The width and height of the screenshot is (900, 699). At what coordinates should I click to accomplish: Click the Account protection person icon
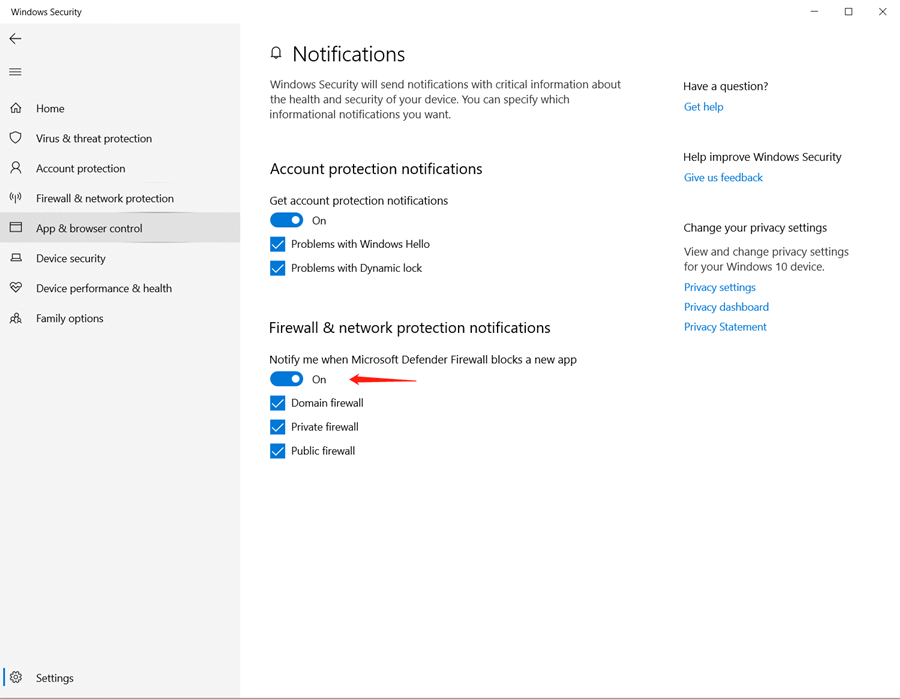pyautogui.click(x=16, y=168)
